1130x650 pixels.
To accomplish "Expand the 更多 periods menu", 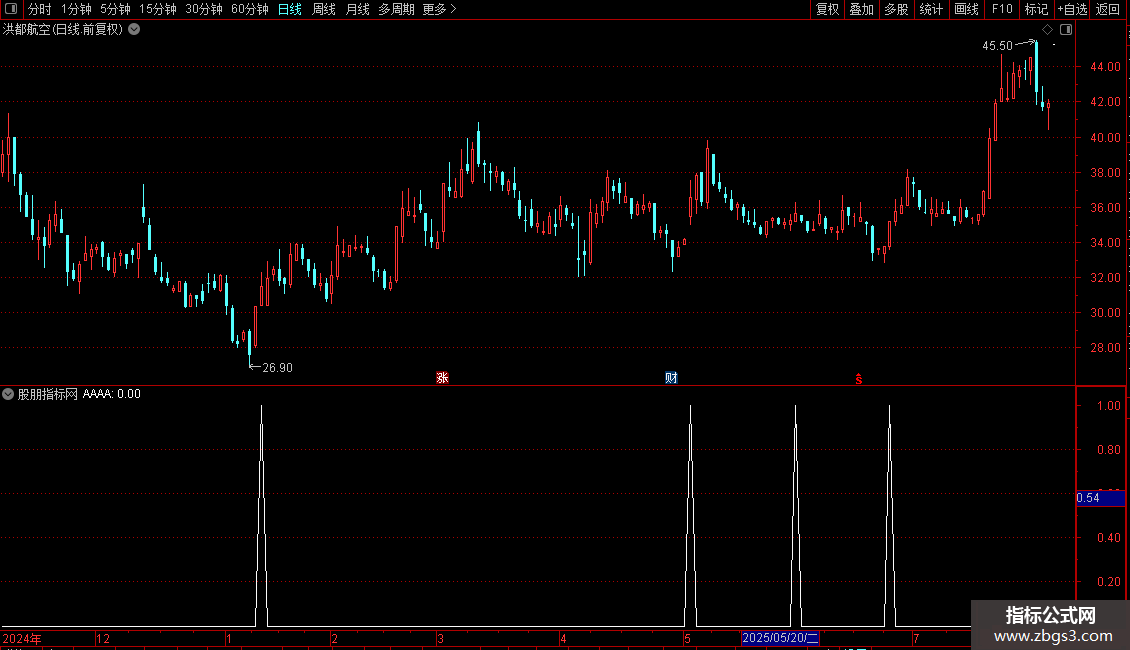I will click(x=439, y=9).
